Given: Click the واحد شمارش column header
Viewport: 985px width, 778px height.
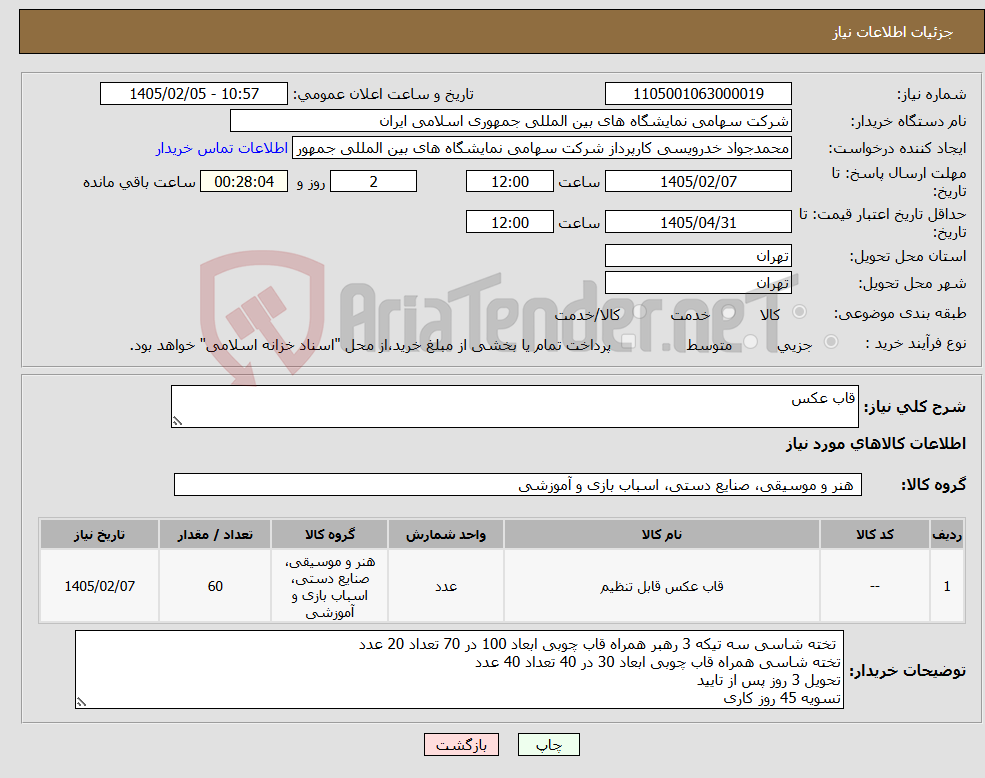Looking at the screenshot, I should (x=445, y=534).
